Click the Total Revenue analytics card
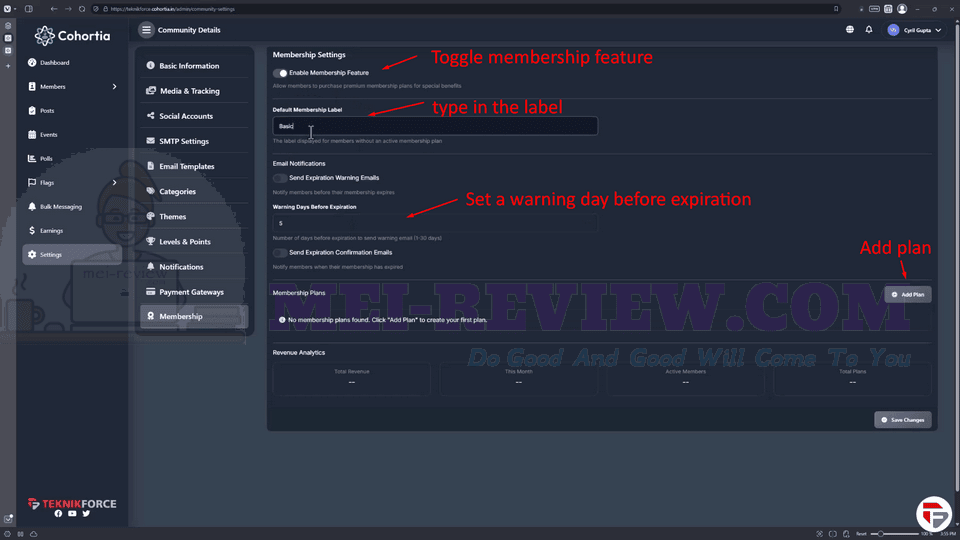This screenshot has height=540, width=960. (351, 378)
